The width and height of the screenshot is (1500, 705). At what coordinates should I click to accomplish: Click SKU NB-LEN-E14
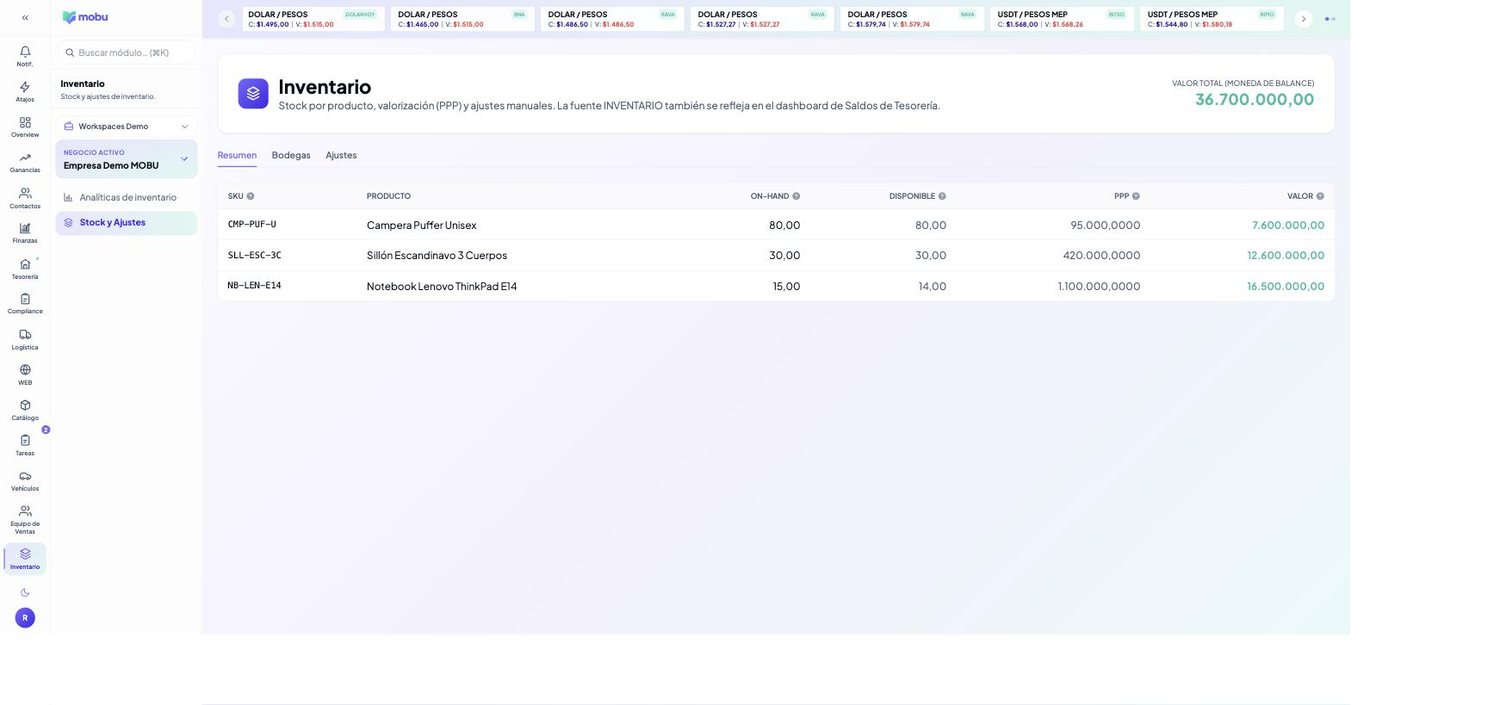(254, 285)
